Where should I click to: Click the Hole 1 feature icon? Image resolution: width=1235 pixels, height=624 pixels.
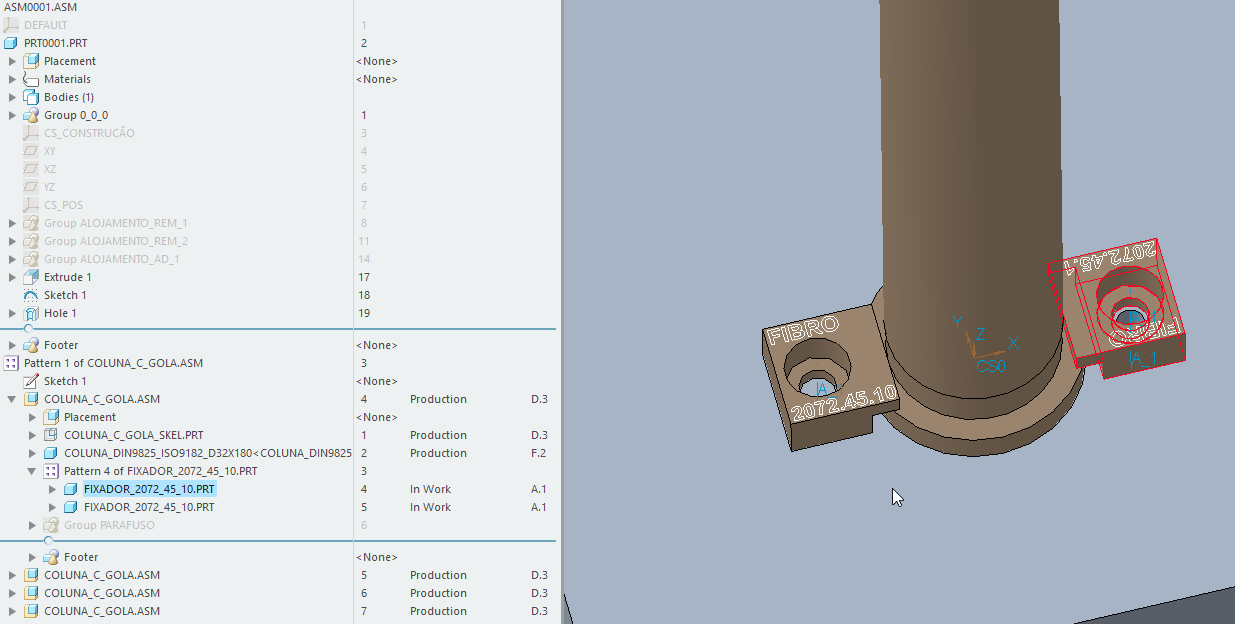(x=31, y=313)
